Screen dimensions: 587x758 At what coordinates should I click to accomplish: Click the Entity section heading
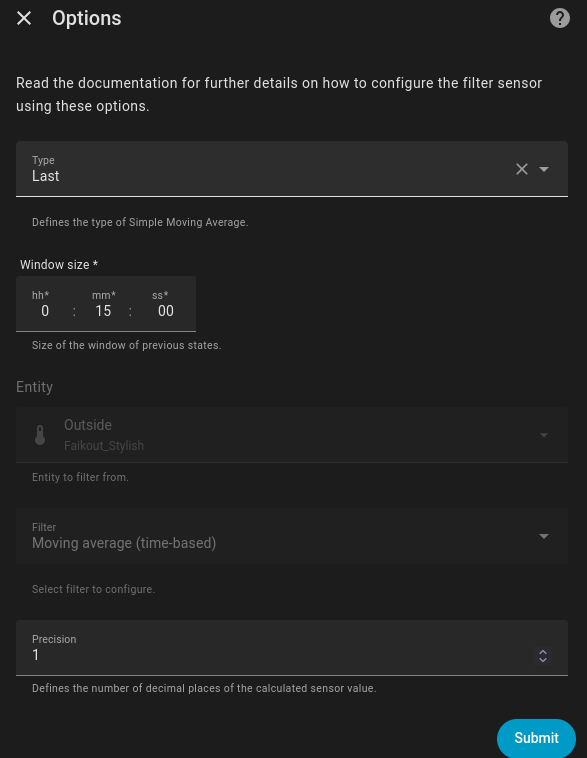tap(34, 387)
